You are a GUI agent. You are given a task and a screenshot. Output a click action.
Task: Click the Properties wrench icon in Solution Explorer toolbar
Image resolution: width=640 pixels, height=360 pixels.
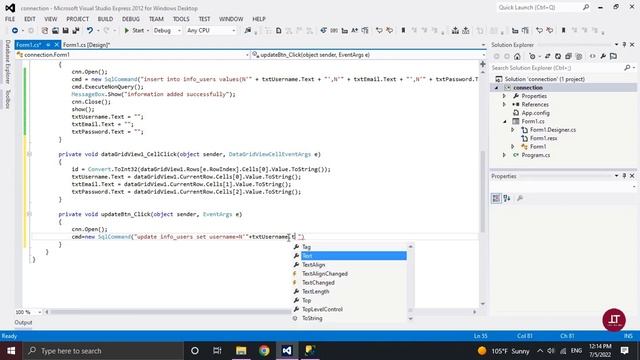603,56
